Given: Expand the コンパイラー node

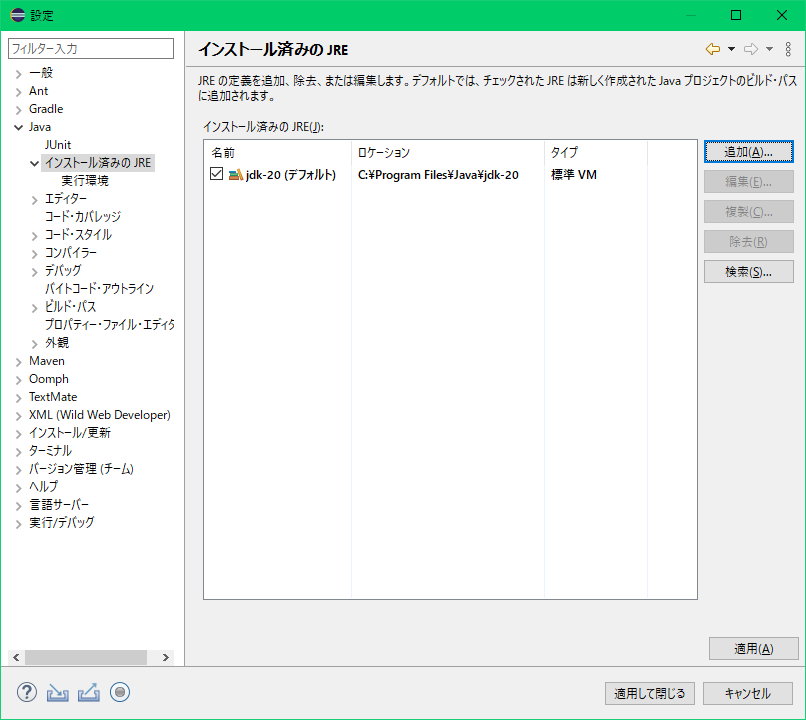Looking at the screenshot, I should coord(34,254).
